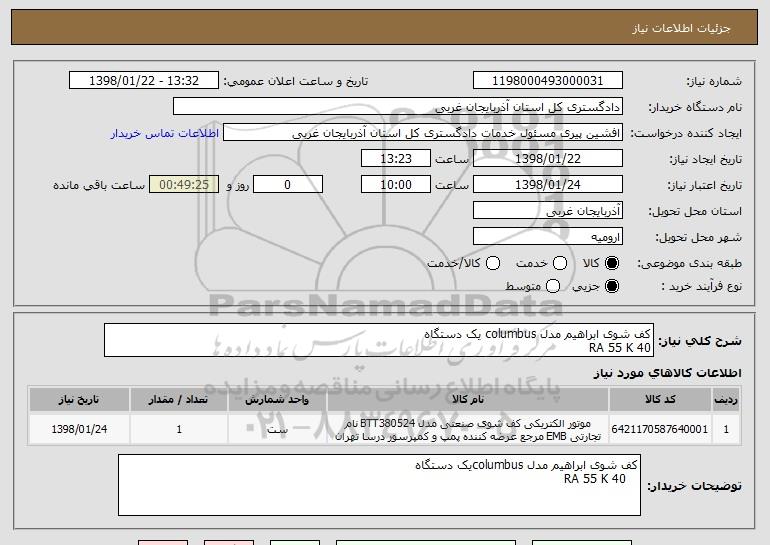
Task: Click the general need description text box
Action: 379,340
